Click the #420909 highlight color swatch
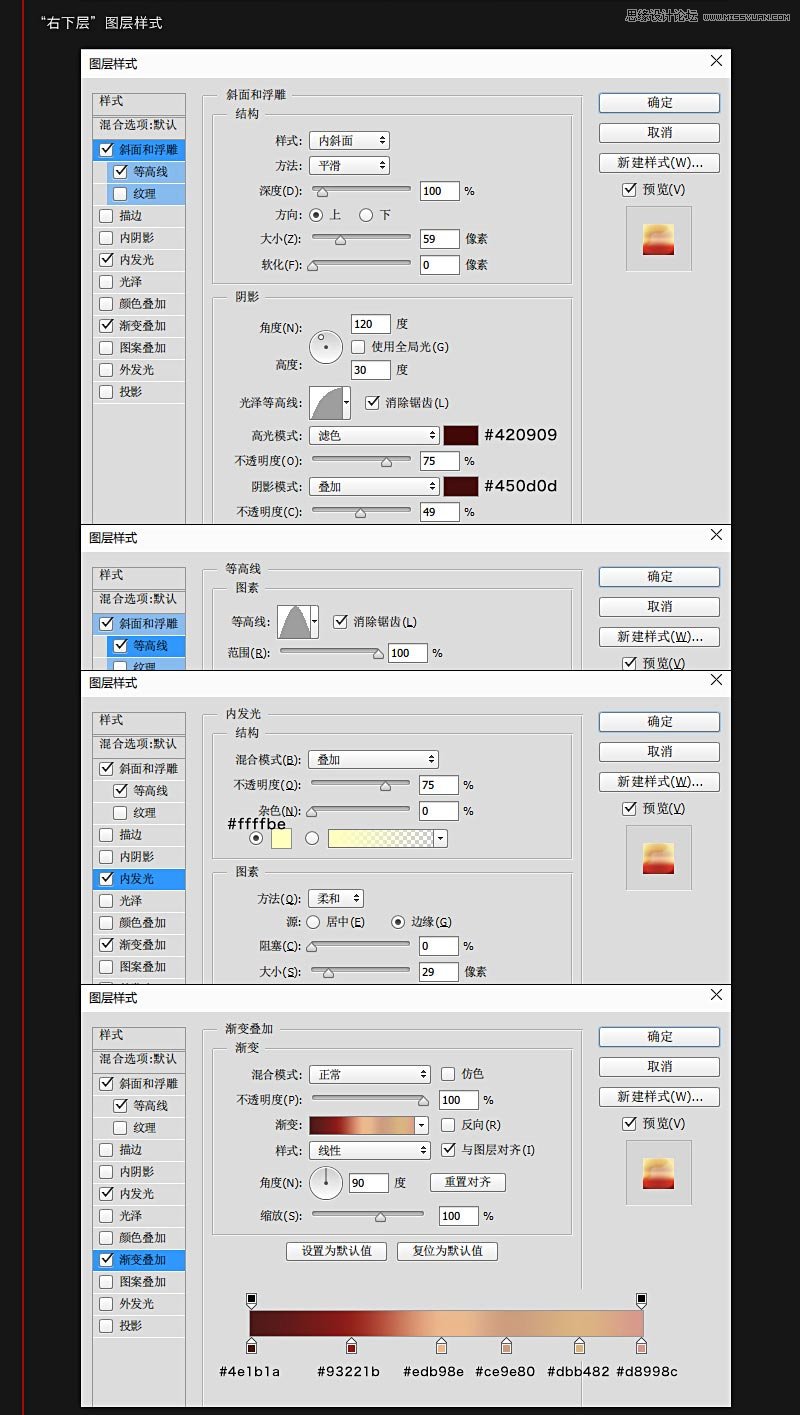The height and width of the screenshot is (1415, 800). pos(461,435)
